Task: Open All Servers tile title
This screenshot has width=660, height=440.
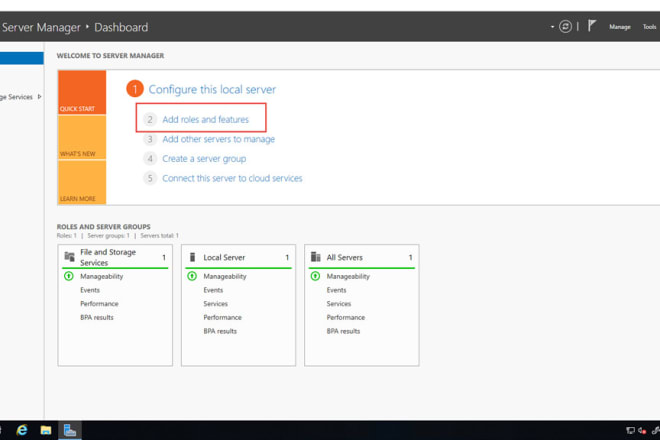Action: coord(344,257)
